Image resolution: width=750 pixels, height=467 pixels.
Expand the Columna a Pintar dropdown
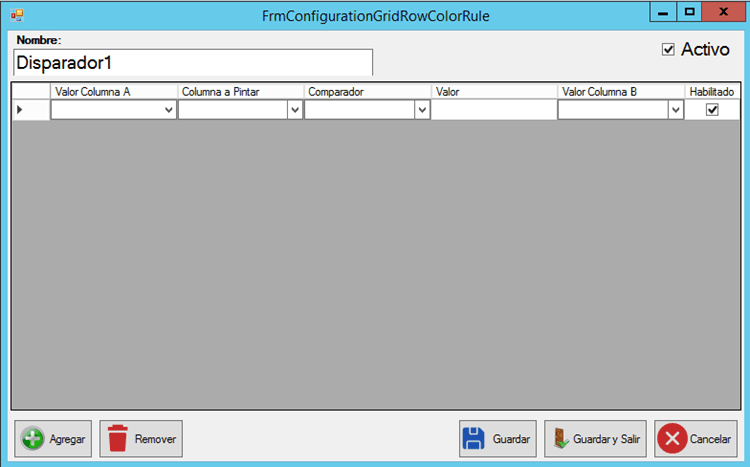(x=295, y=111)
